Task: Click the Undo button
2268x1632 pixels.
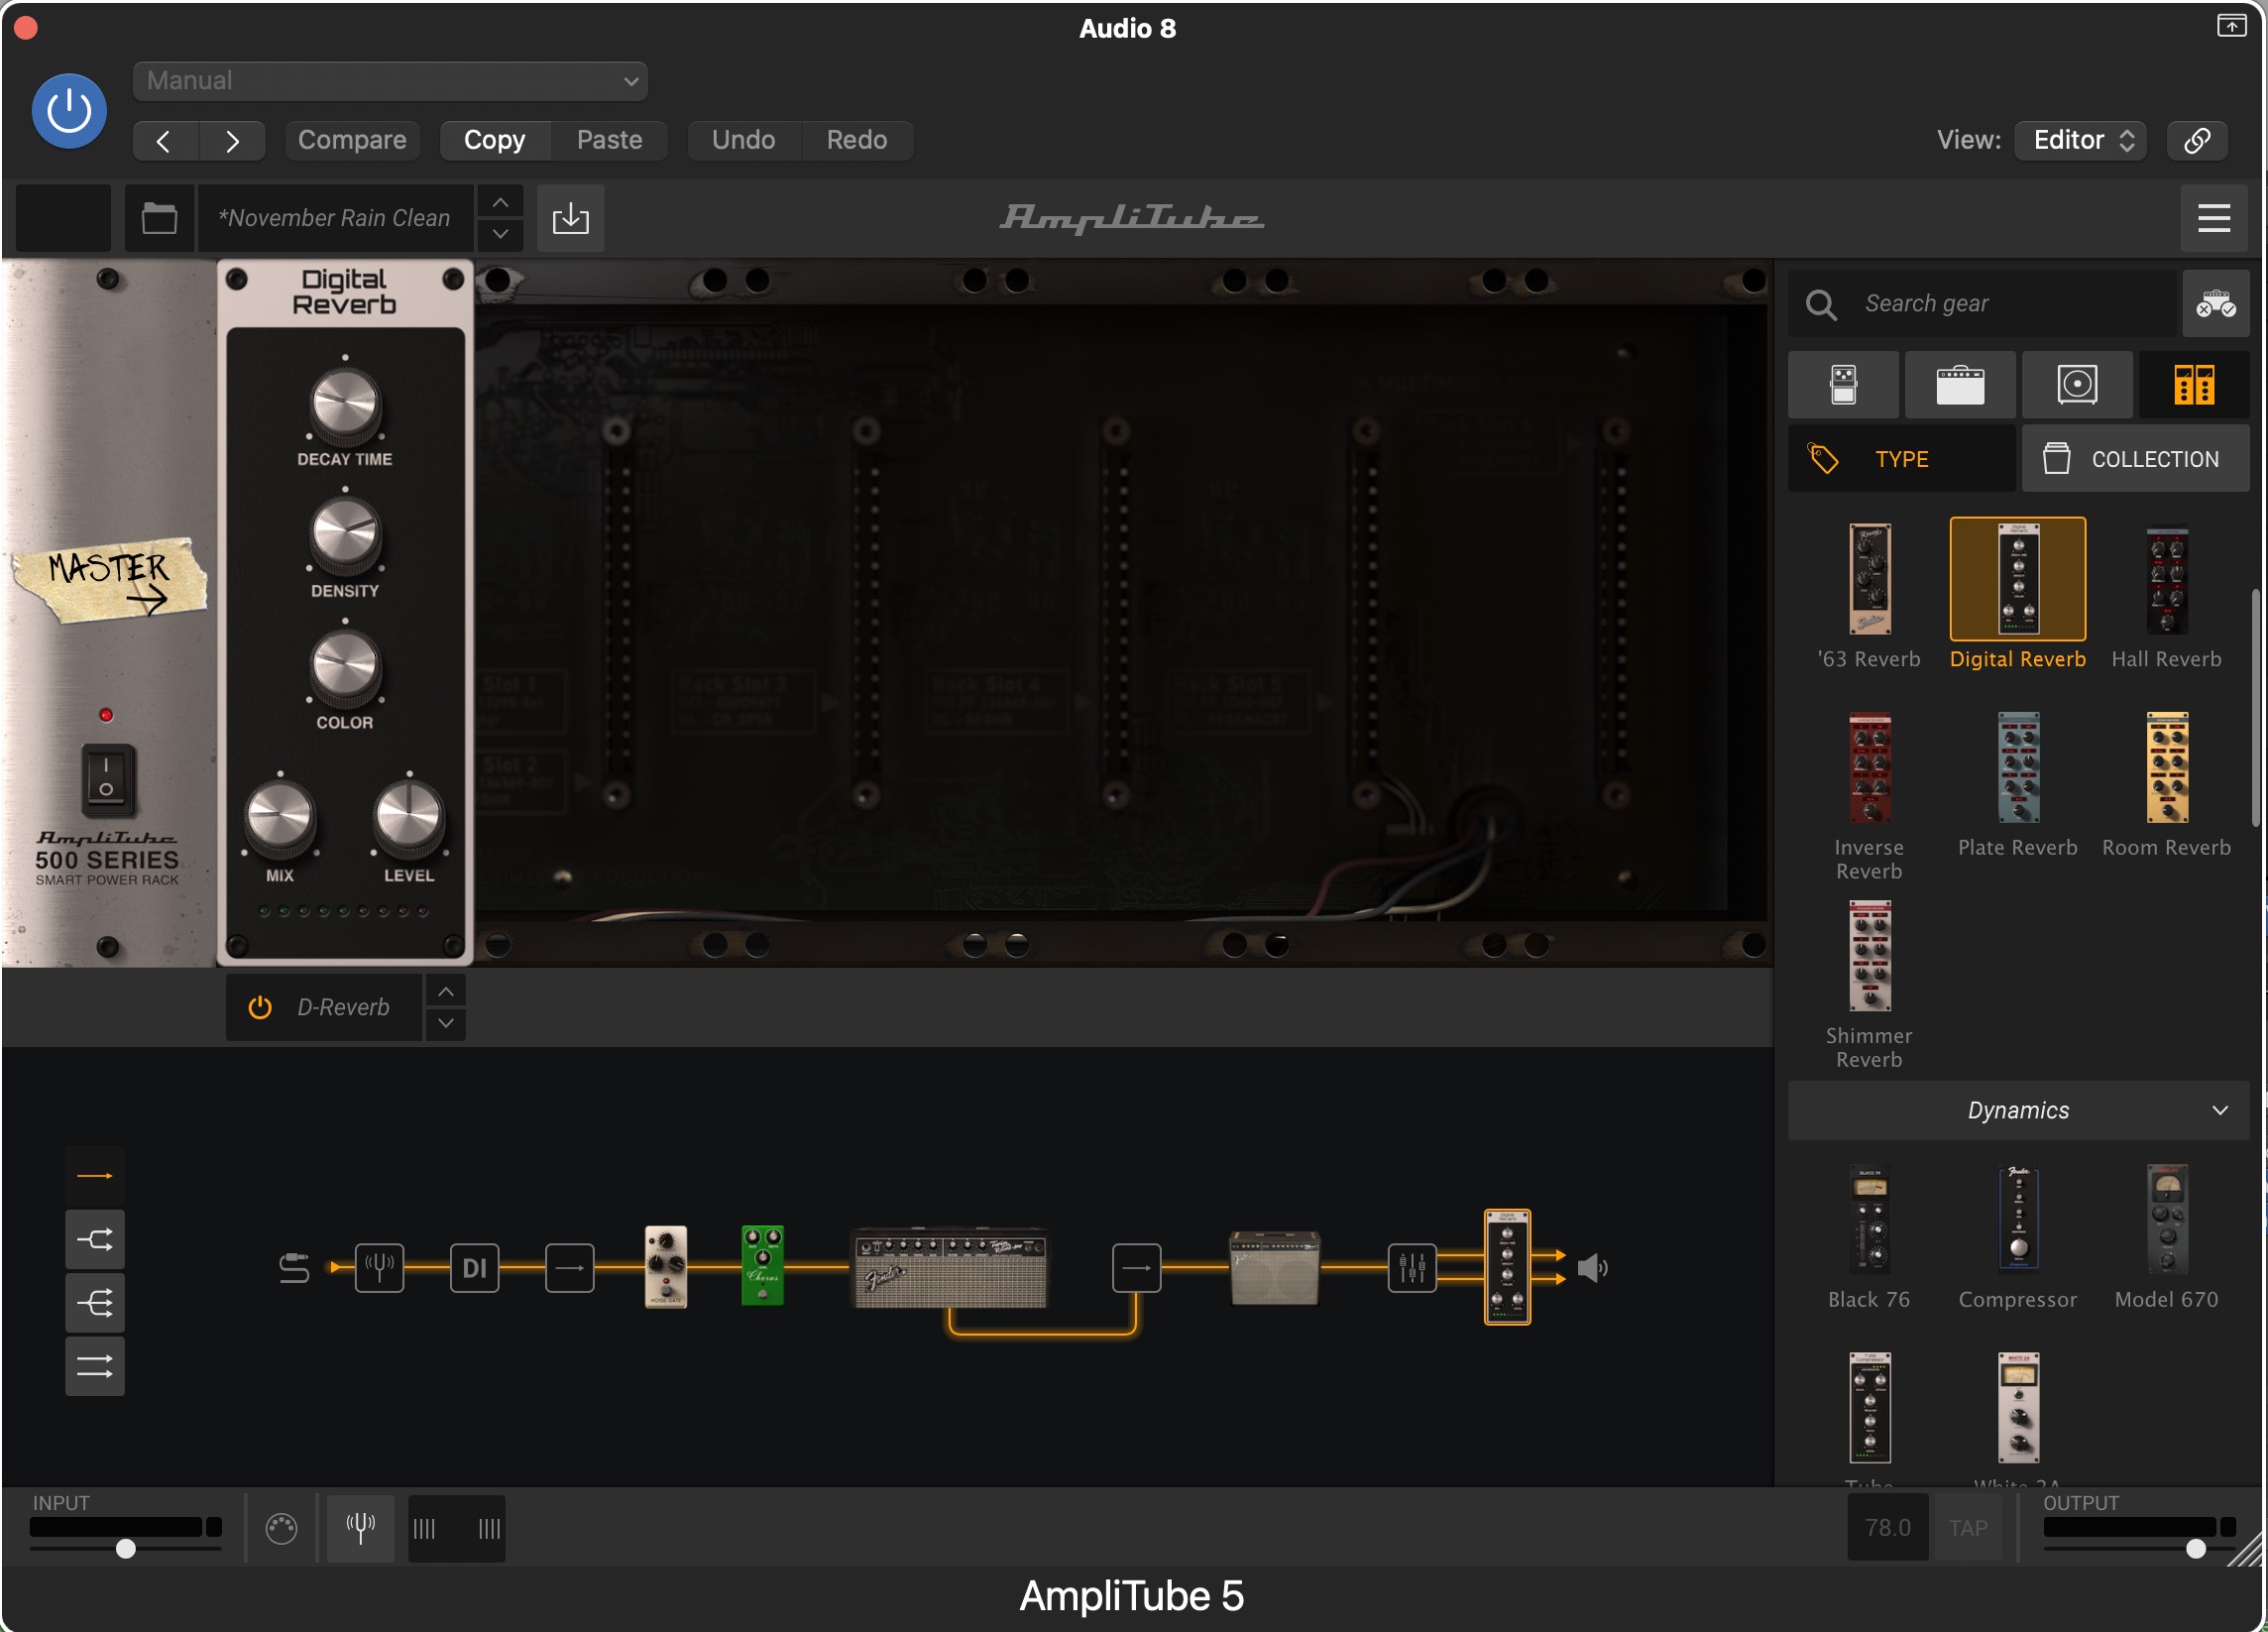Action: point(744,140)
